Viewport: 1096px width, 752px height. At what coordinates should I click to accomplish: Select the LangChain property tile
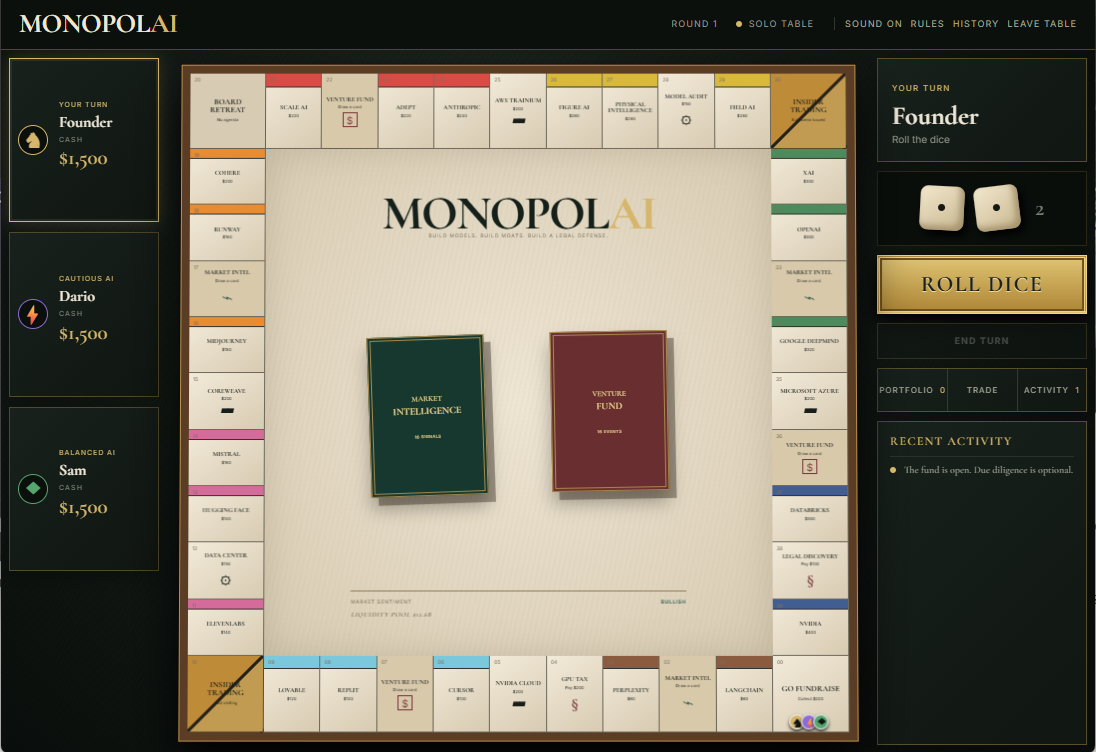pyautogui.click(x=744, y=693)
